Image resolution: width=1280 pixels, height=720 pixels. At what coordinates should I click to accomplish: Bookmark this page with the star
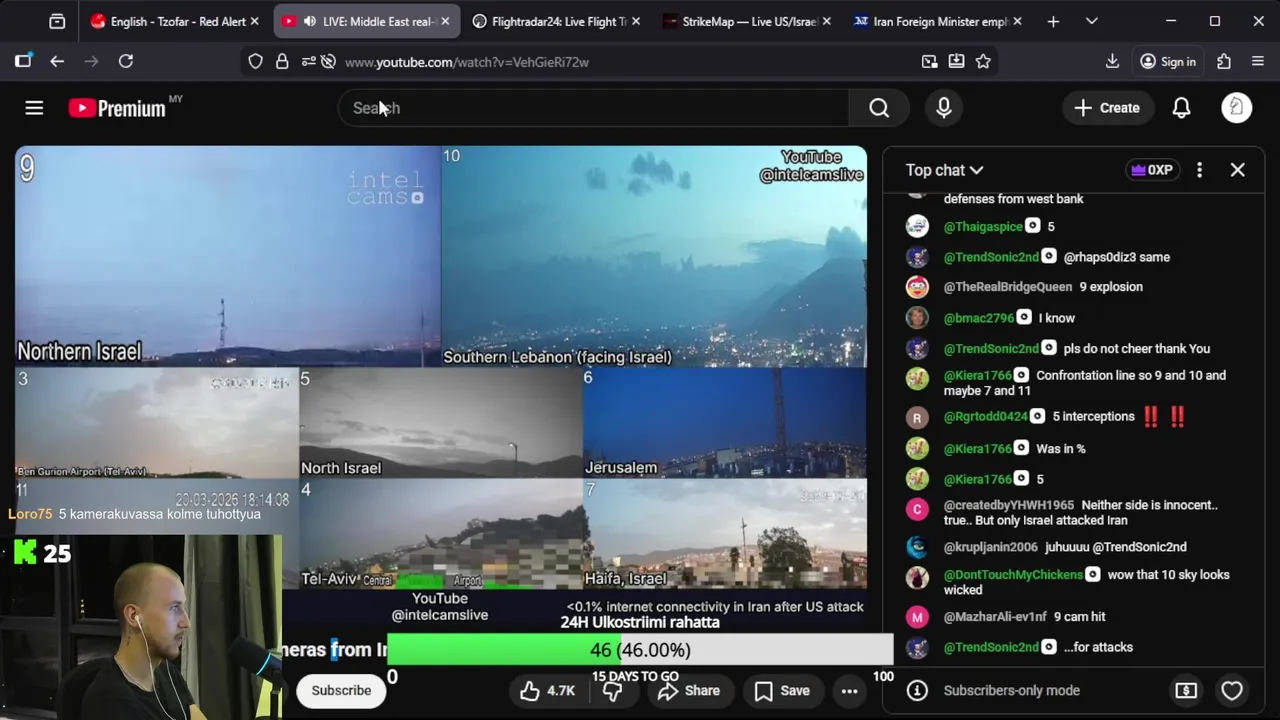[983, 62]
